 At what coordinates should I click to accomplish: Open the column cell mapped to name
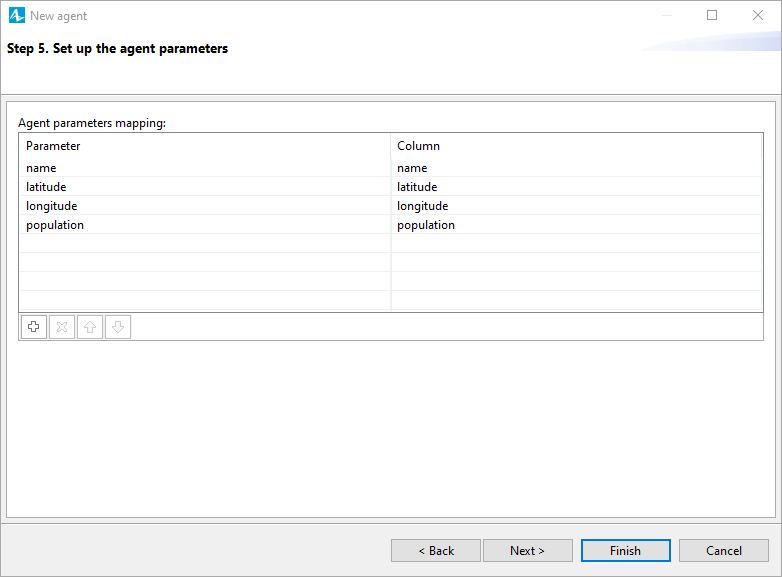577,168
